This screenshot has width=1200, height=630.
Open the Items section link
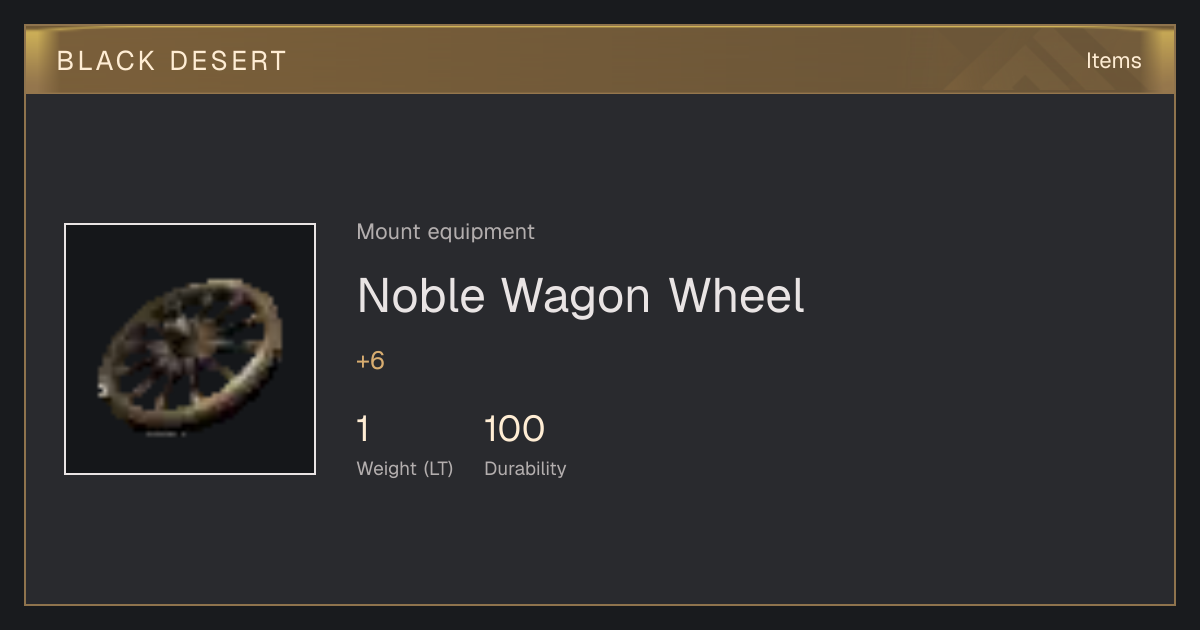point(1113,60)
